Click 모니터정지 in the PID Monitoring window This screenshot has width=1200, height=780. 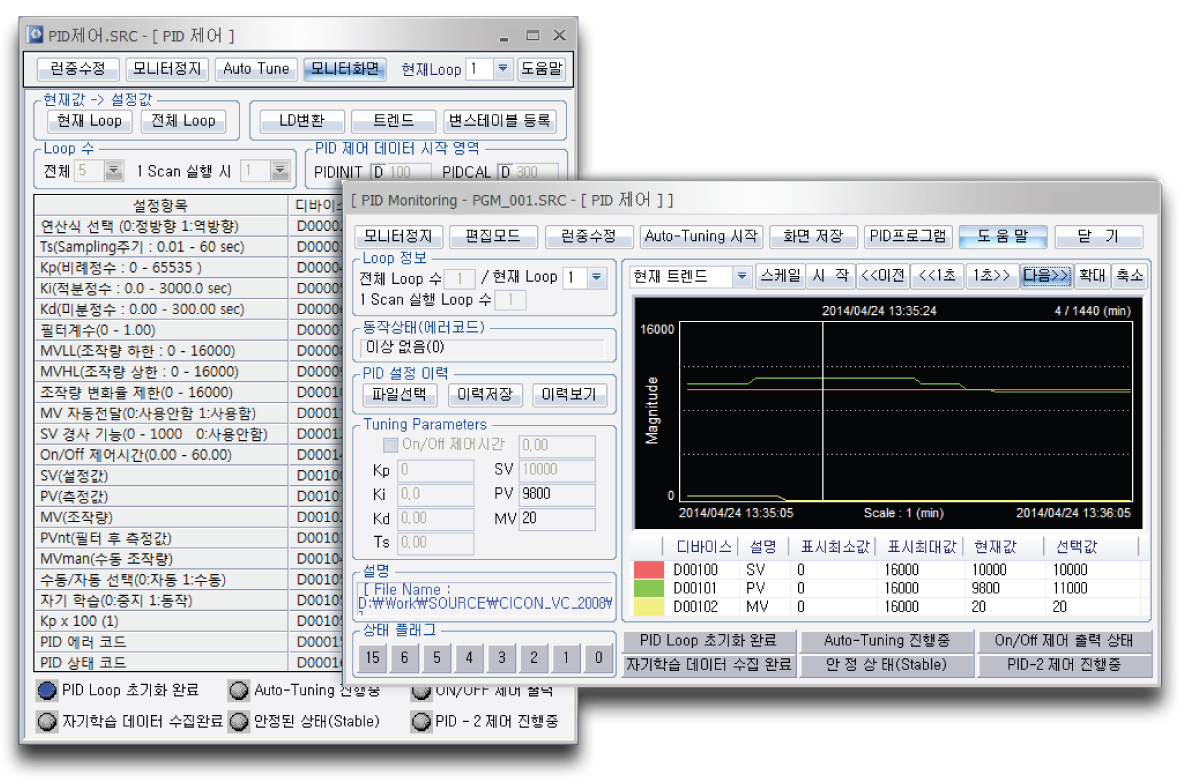(x=397, y=237)
